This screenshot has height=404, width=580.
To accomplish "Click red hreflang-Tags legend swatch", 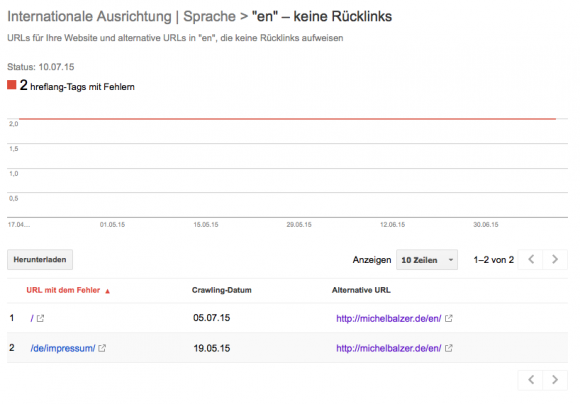I will click(12, 85).
